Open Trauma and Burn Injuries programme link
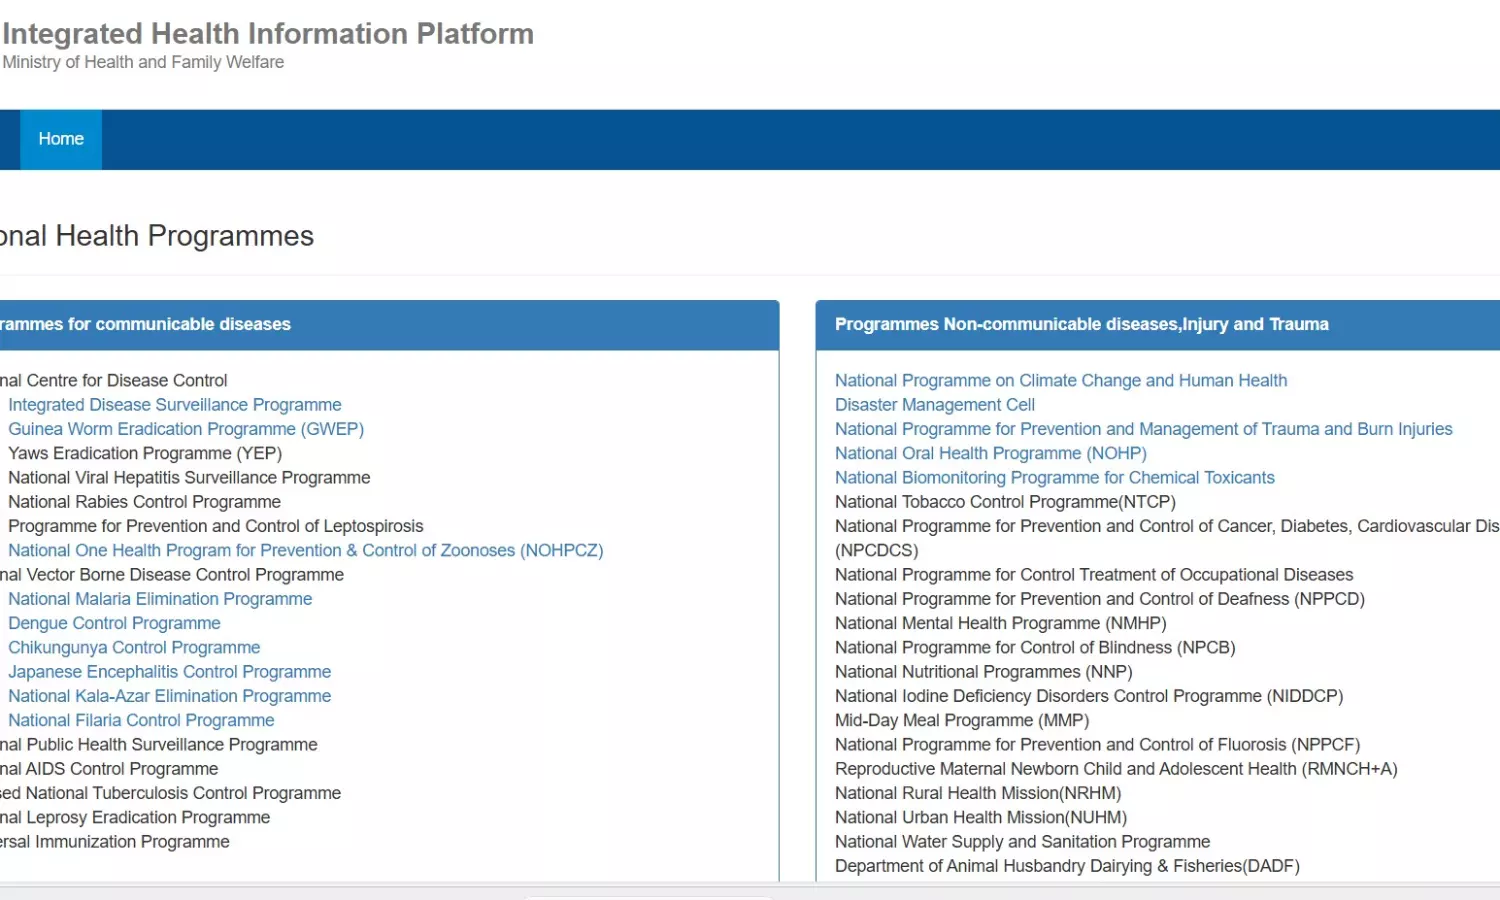The image size is (1500, 900). click(1143, 429)
